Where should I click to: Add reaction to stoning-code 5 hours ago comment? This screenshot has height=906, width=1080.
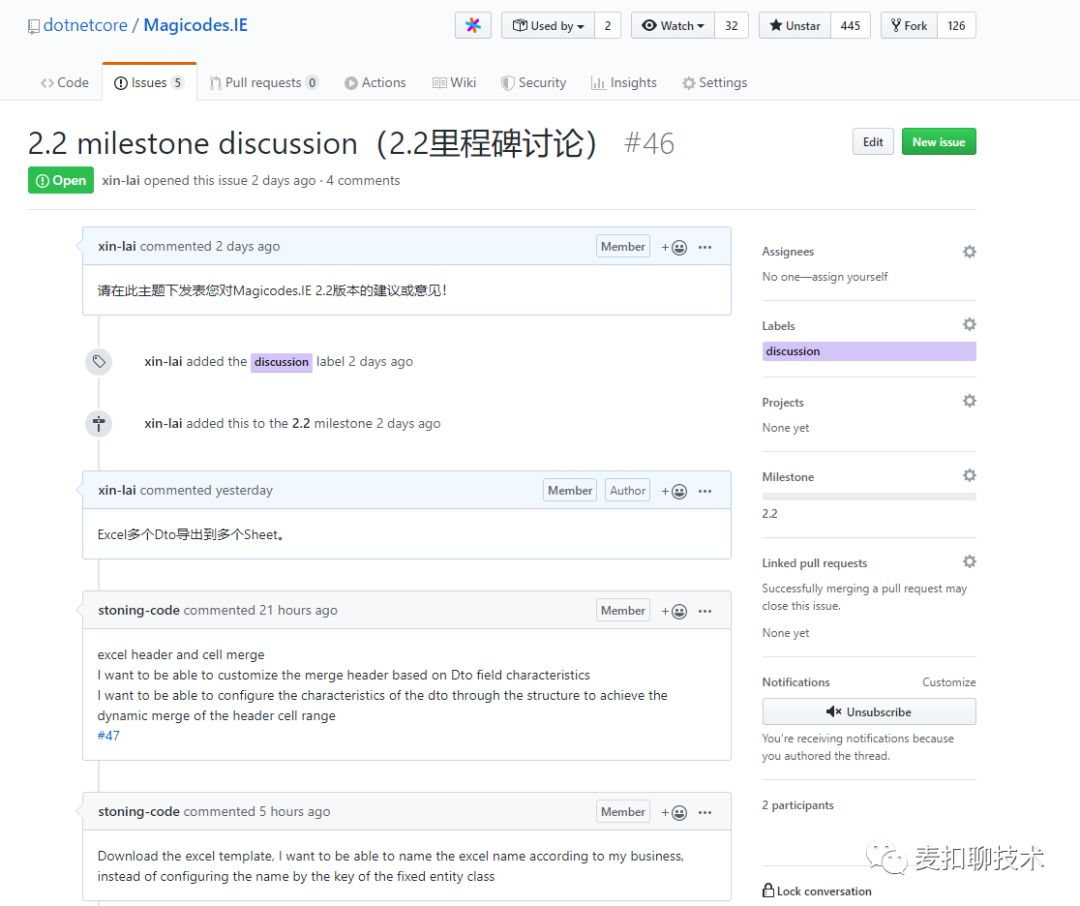[x=674, y=812]
